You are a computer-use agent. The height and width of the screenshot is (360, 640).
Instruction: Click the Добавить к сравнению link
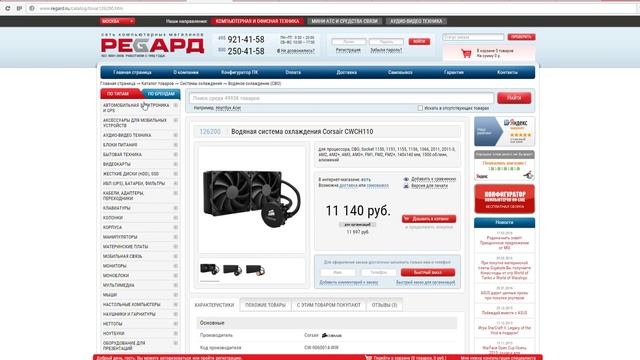click(433, 179)
